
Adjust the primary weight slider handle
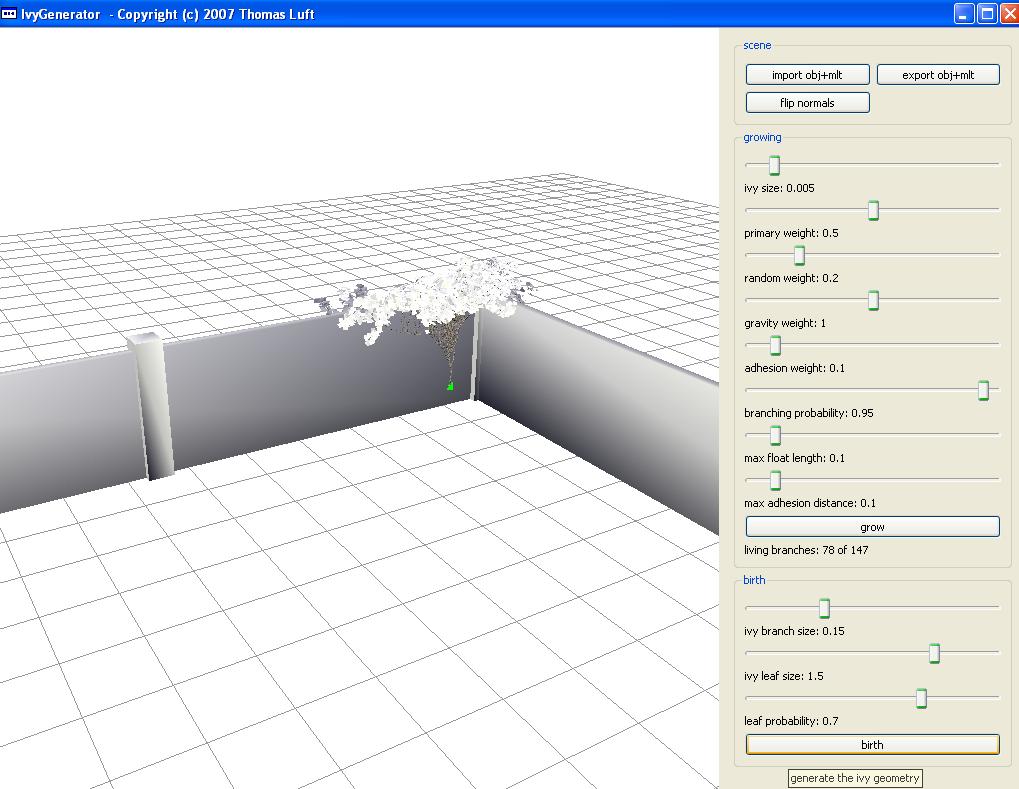pyautogui.click(x=873, y=210)
